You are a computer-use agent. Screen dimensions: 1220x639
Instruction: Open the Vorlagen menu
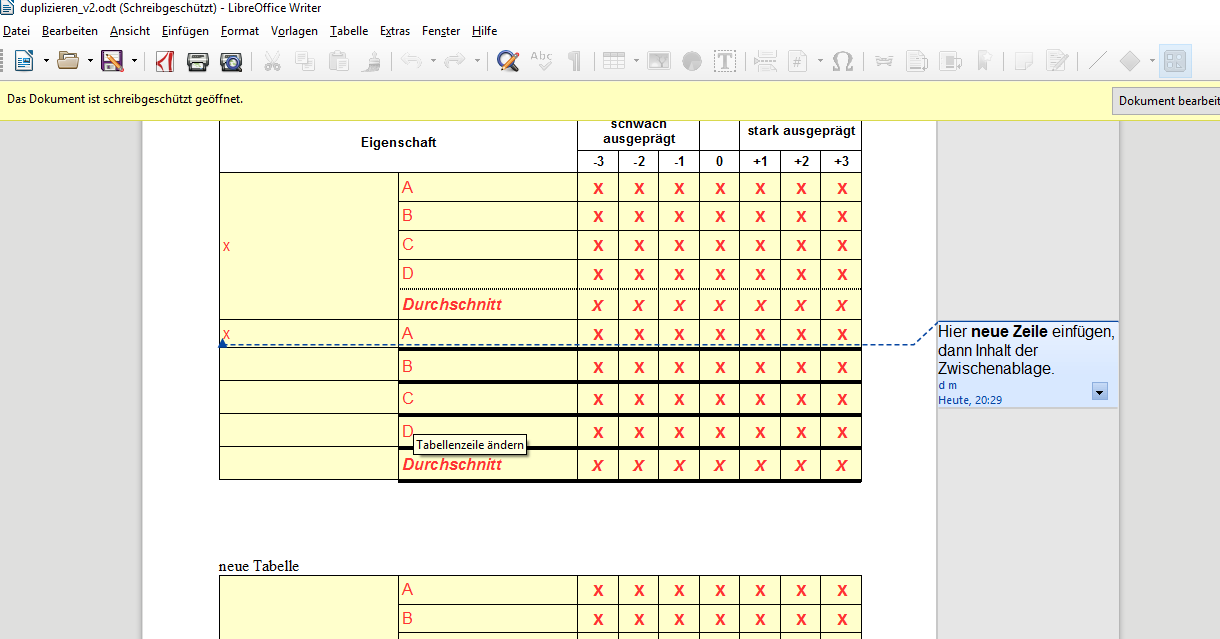[x=294, y=31]
